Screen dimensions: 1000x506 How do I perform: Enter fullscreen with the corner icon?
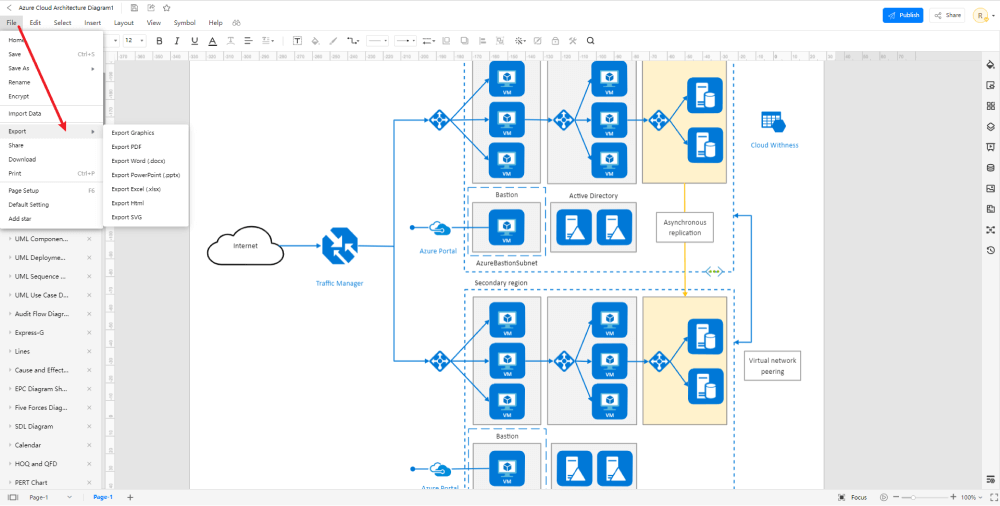coord(992,497)
